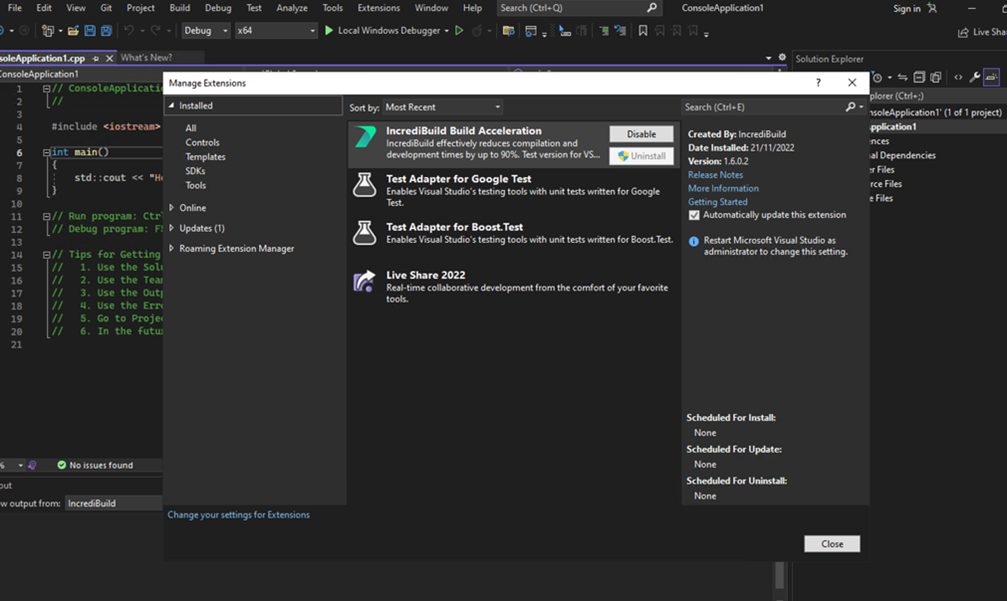Image resolution: width=1007 pixels, height=601 pixels.
Task: Toggle the pin icon on the code editor tab
Action: point(97,58)
